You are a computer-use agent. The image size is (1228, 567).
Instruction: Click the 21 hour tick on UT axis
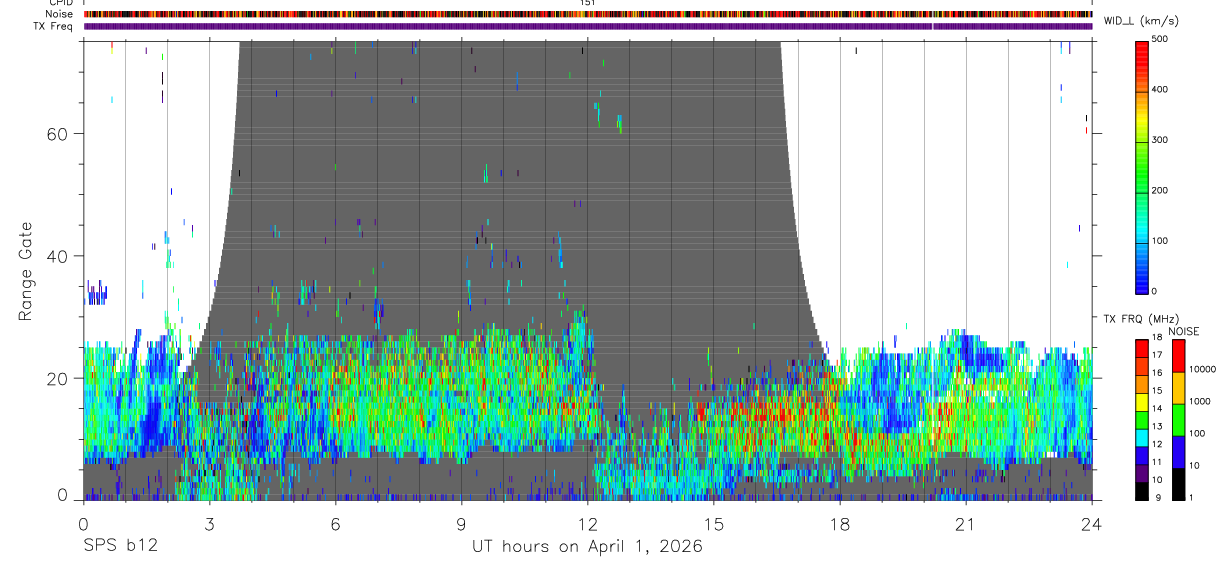coord(966,523)
